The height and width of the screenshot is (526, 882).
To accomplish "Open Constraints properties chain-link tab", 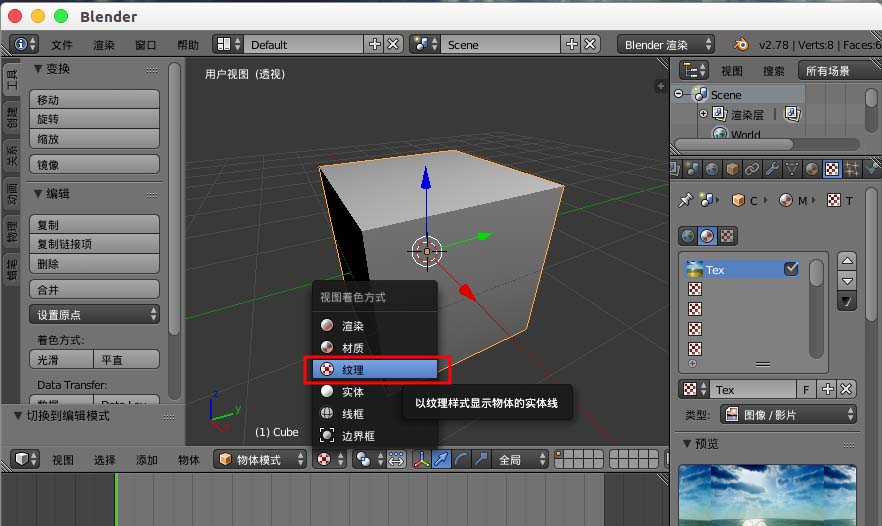I will pyautogui.click(x=752, y=169).
